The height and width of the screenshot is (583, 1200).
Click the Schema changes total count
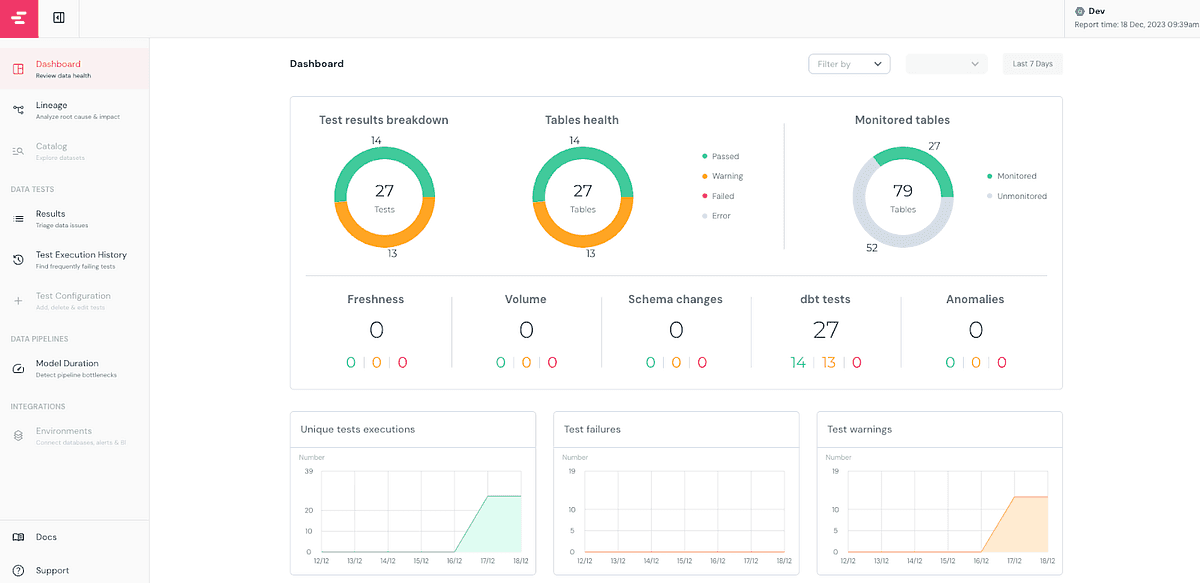tap(676, 330)
